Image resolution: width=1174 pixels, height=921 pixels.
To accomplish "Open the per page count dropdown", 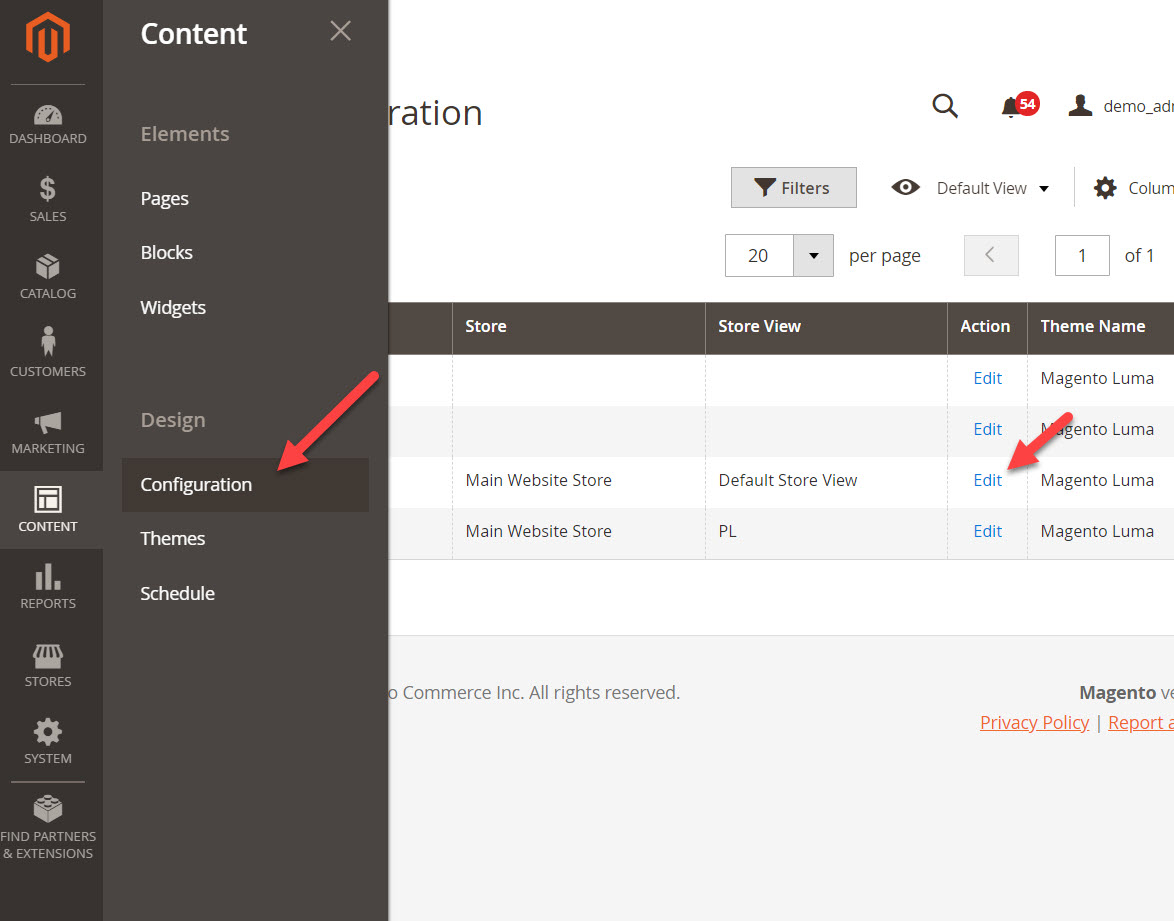I will (x=813, y=255).
